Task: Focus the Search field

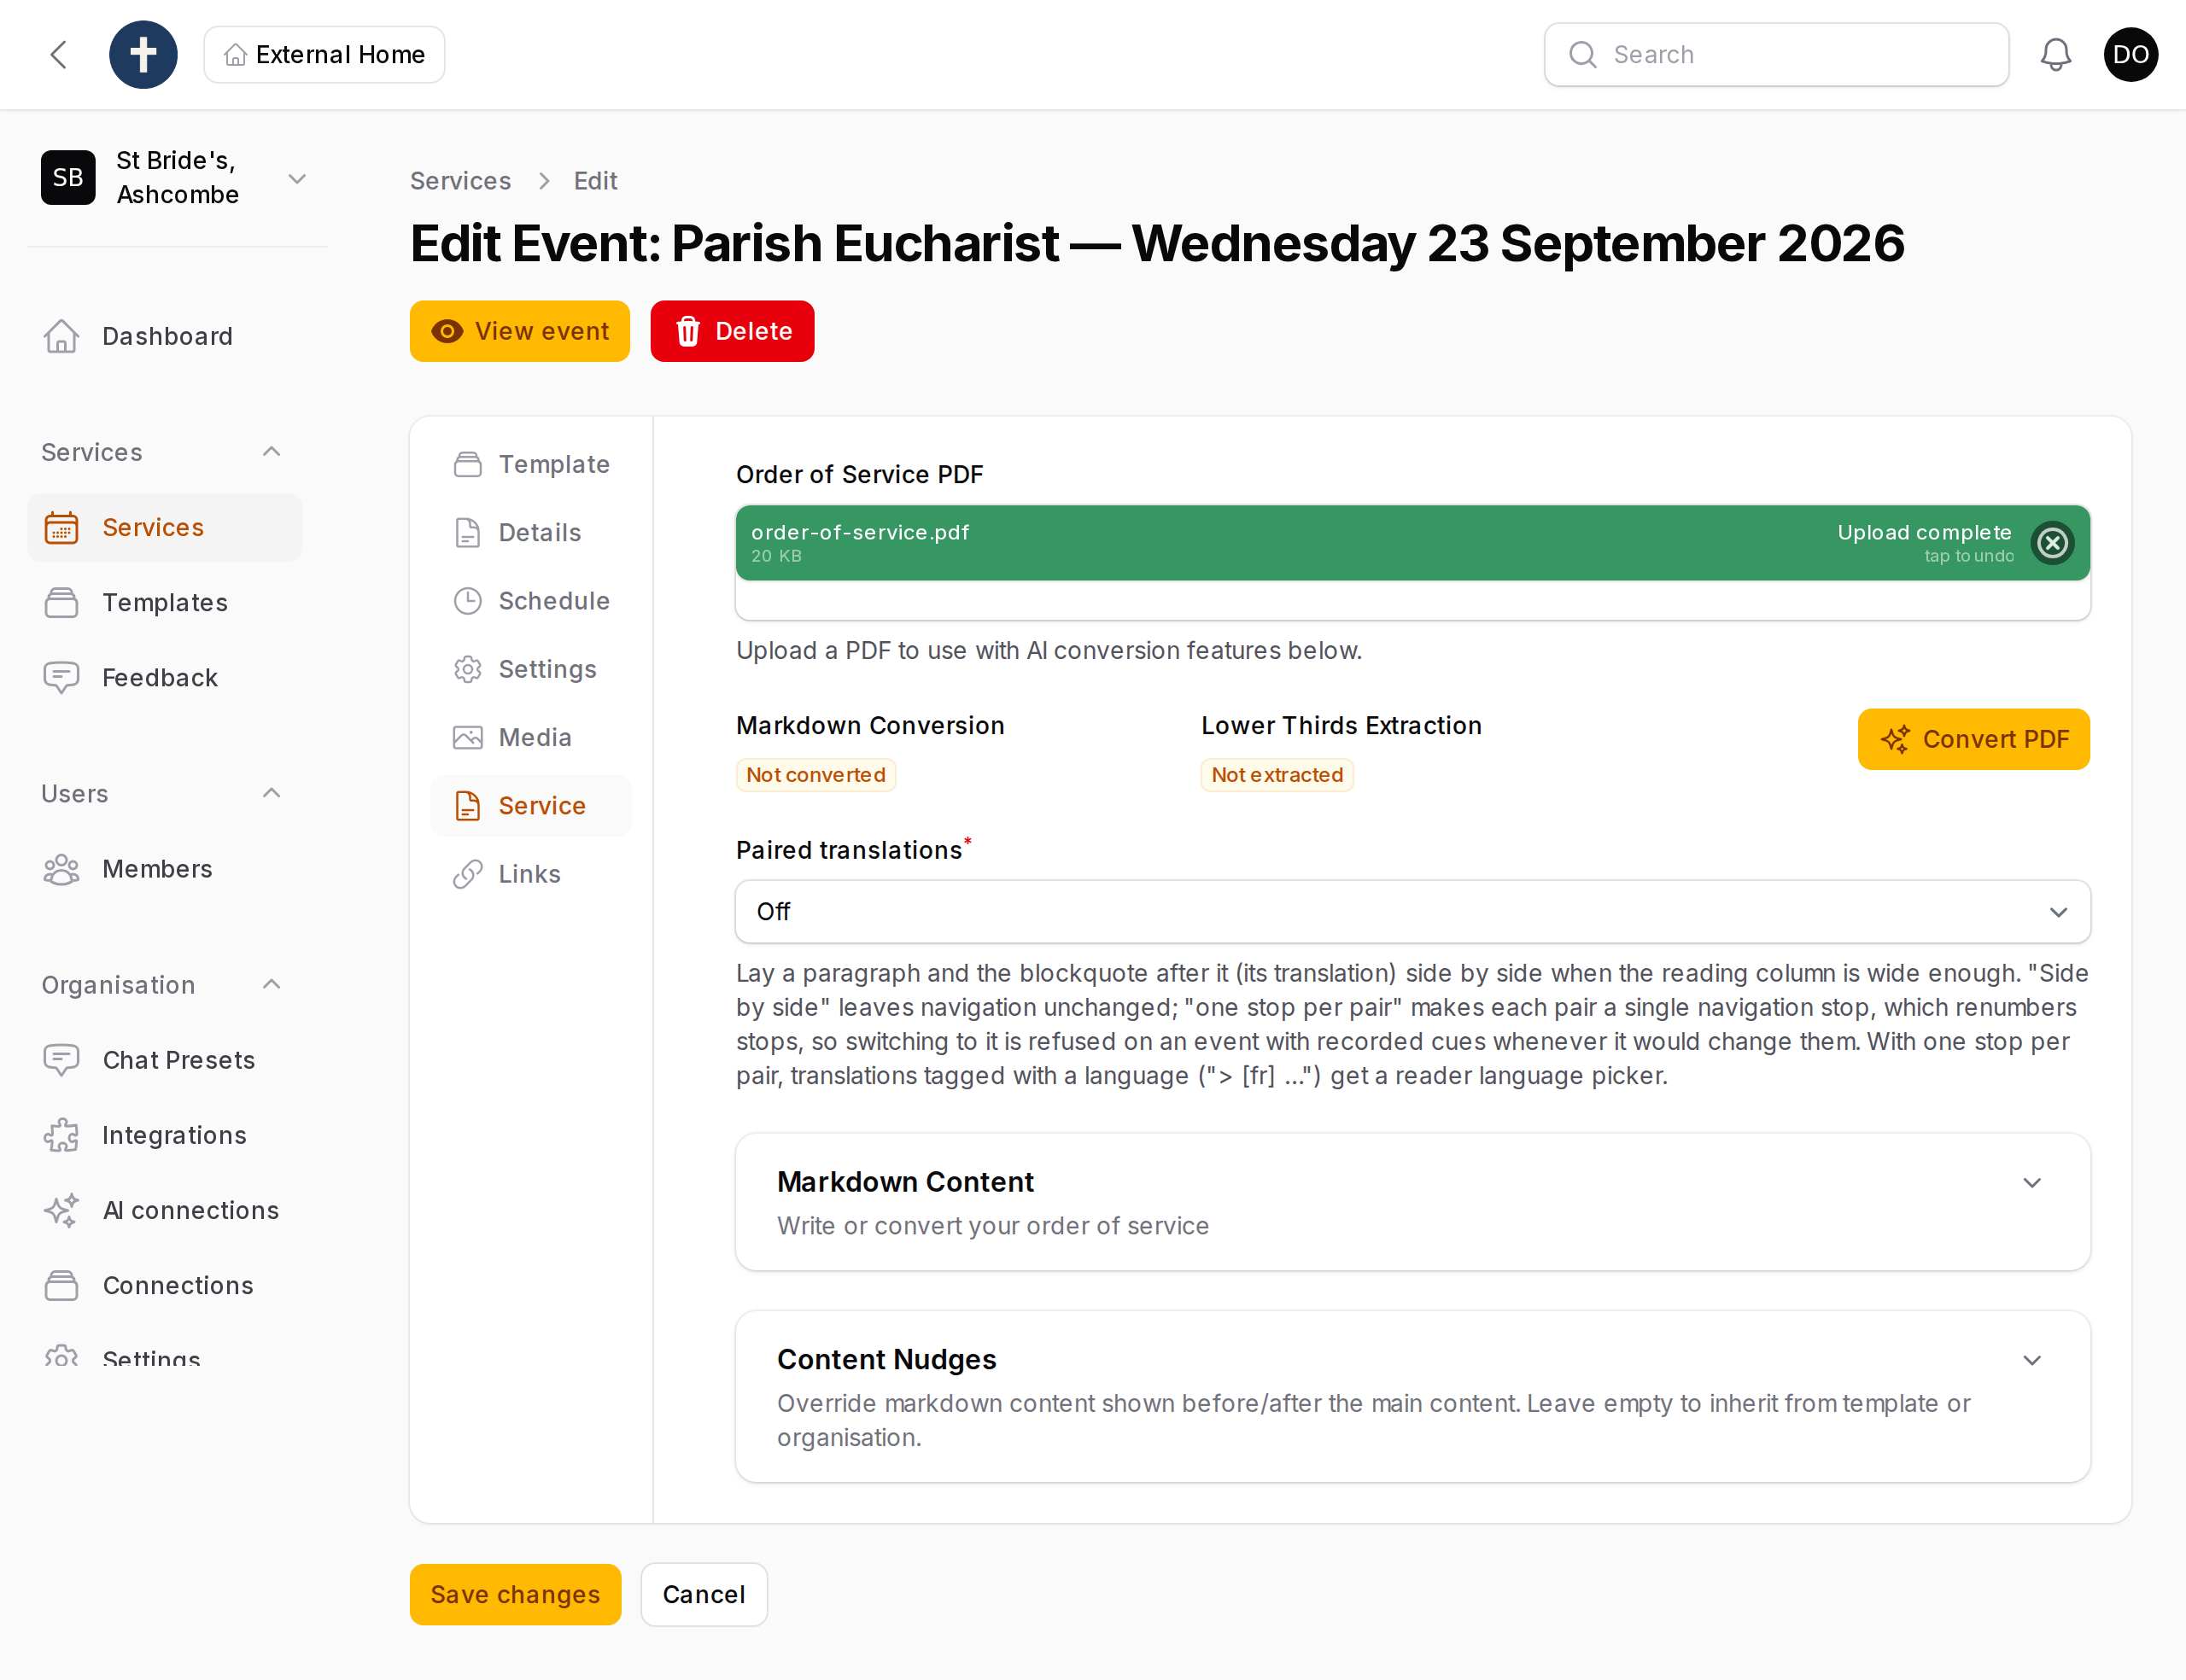Action: point(1776,55)
